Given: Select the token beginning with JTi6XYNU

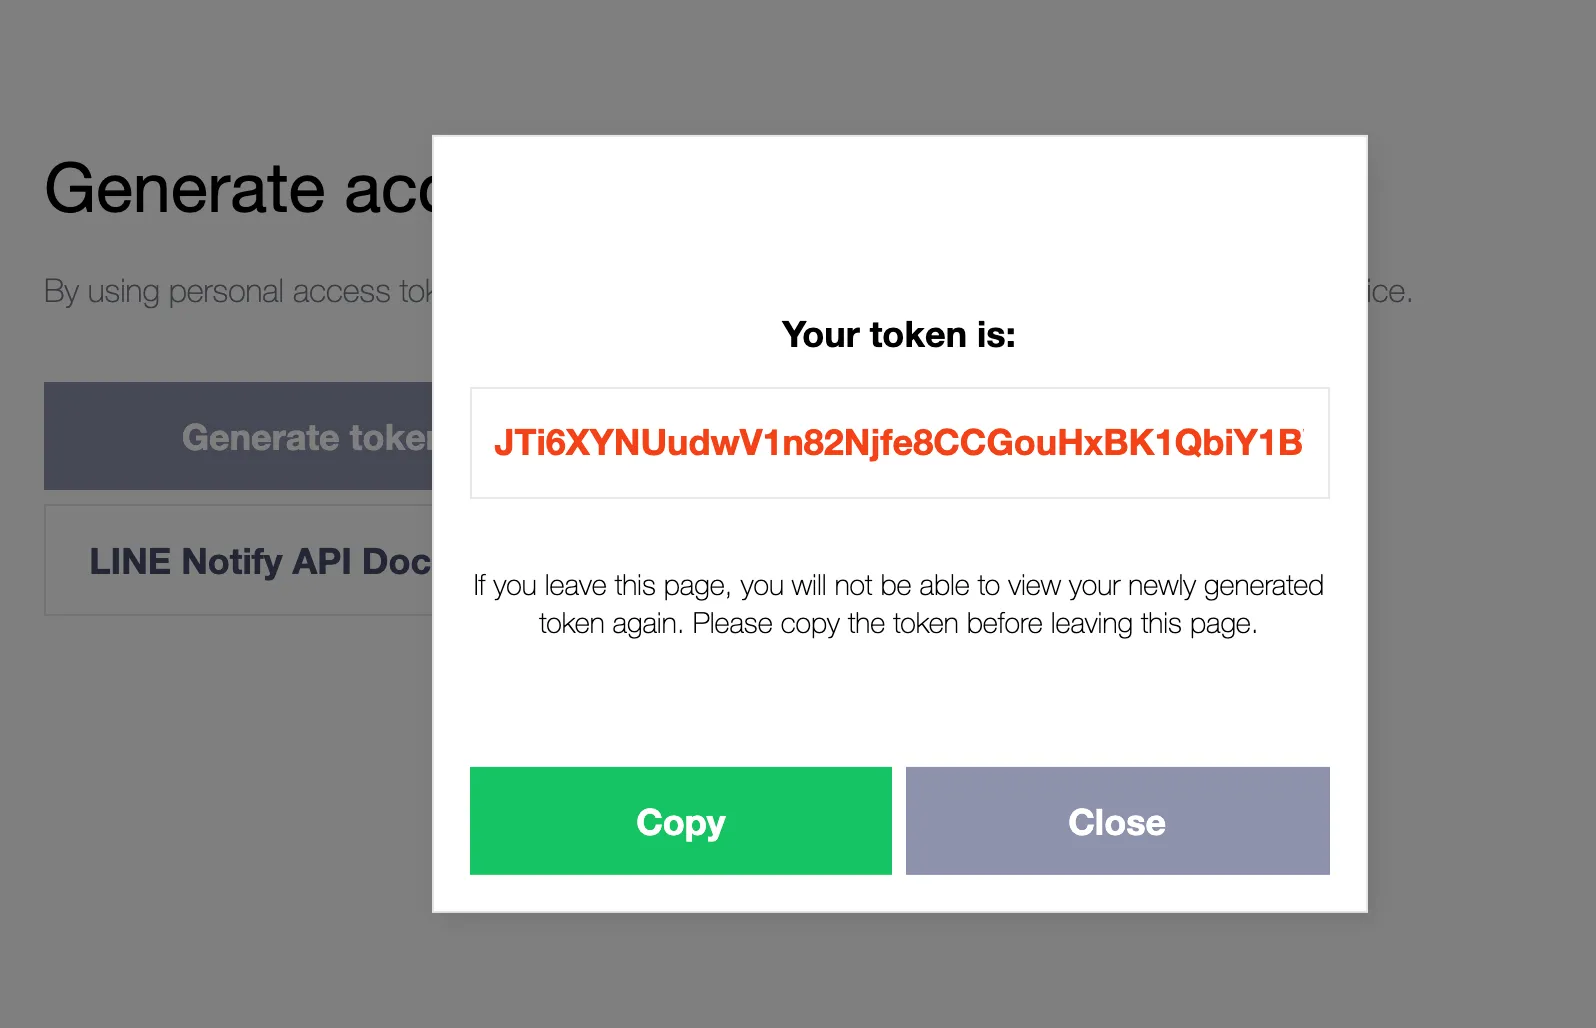Looking at the screenshot, I should point(898,443).
